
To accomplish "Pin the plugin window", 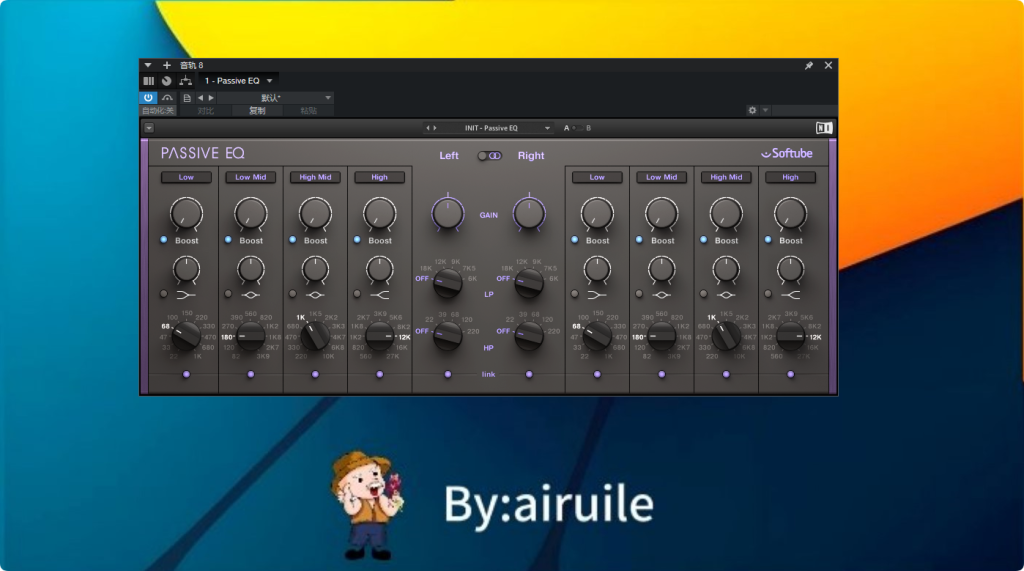I will click(808, 65).
